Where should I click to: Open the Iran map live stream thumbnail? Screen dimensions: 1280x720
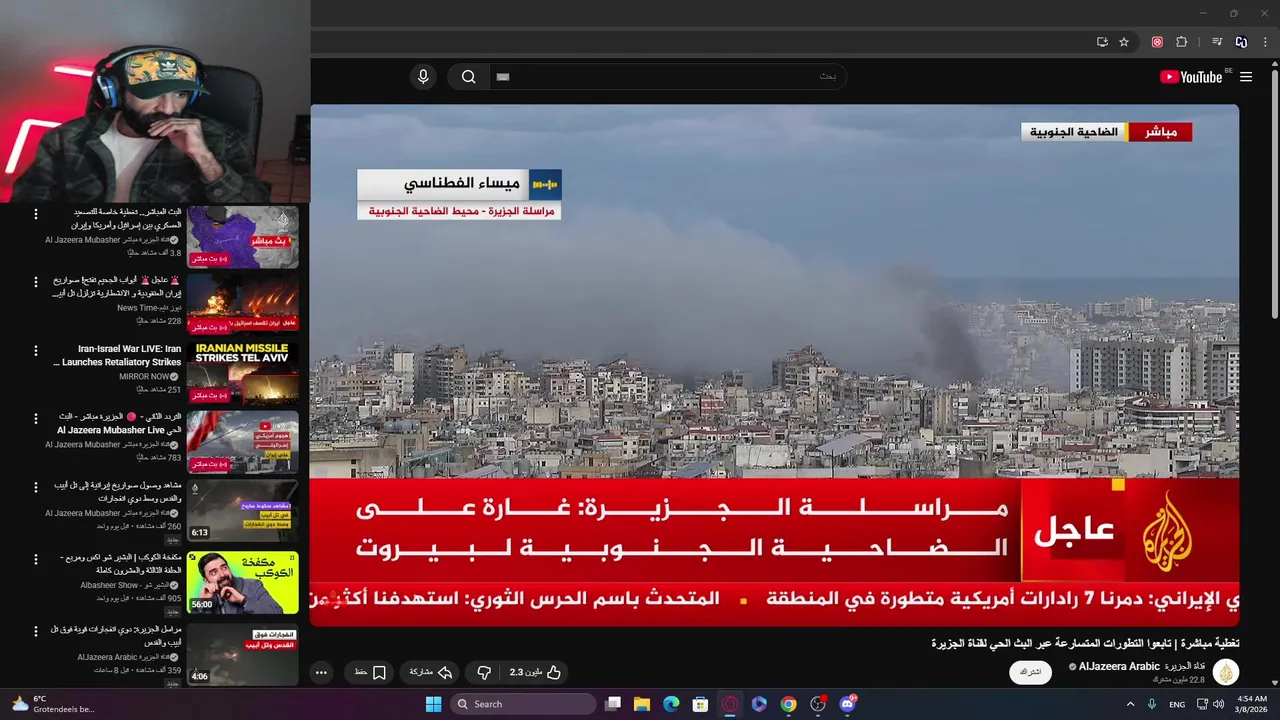(243, 237)
